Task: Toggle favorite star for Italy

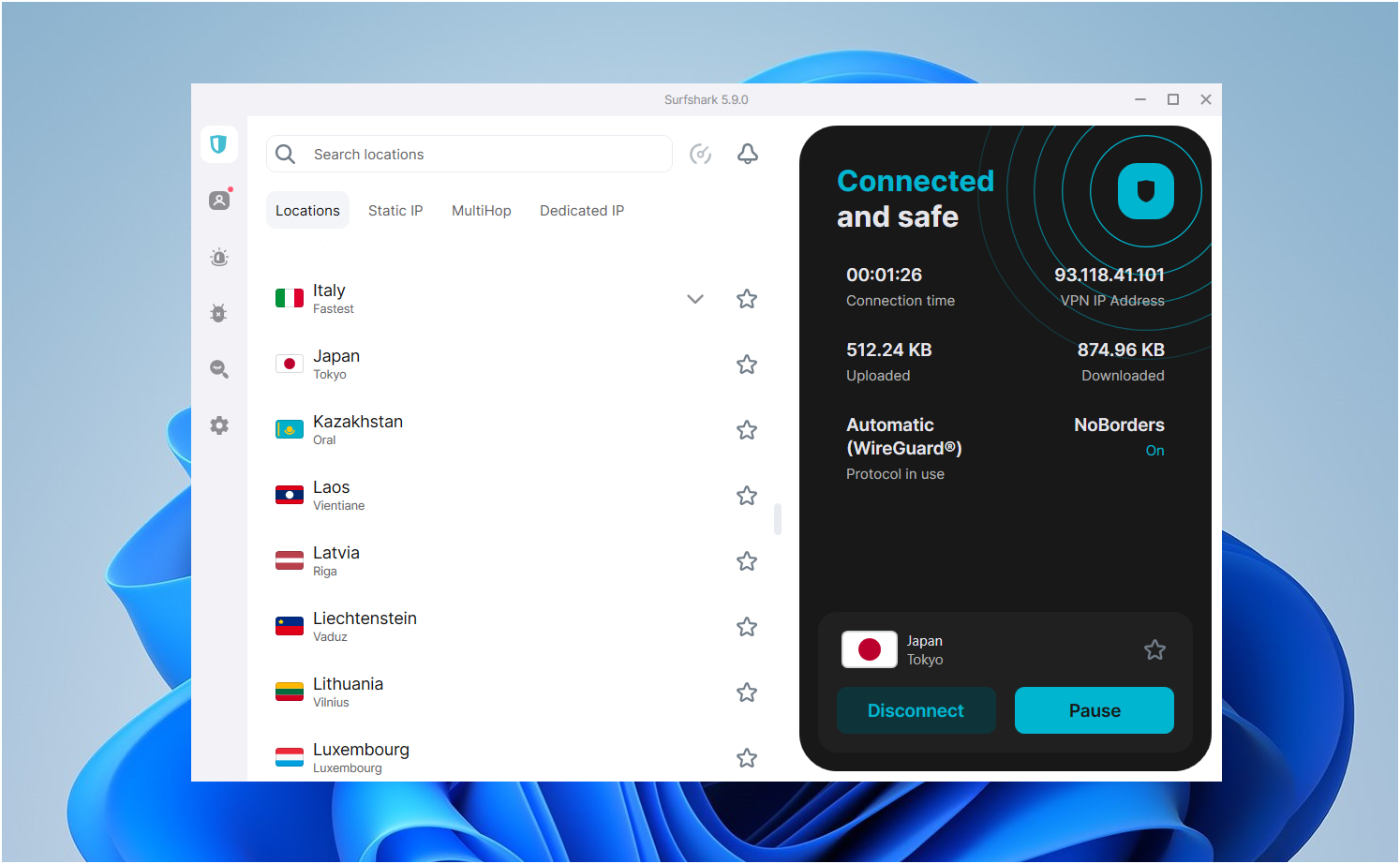Action: pos(747,299)
